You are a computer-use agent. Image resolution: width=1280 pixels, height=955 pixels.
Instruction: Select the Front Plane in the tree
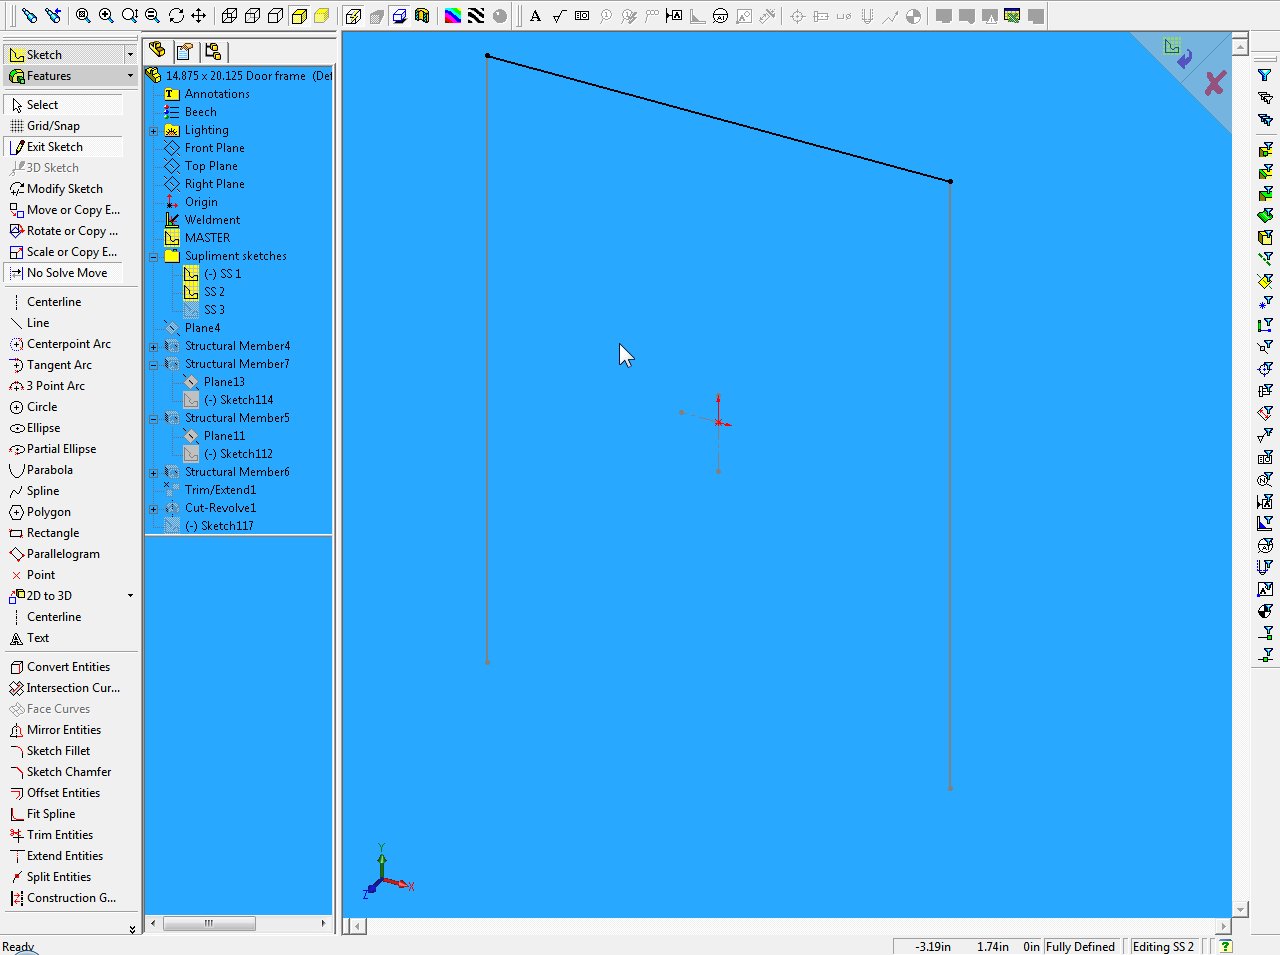pyautogui.click(x=214, y=148)
